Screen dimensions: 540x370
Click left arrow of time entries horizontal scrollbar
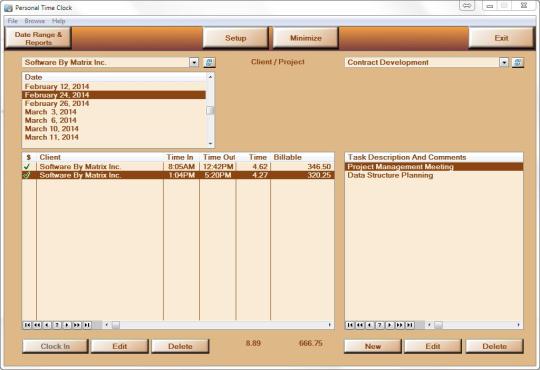pos(107,325)
